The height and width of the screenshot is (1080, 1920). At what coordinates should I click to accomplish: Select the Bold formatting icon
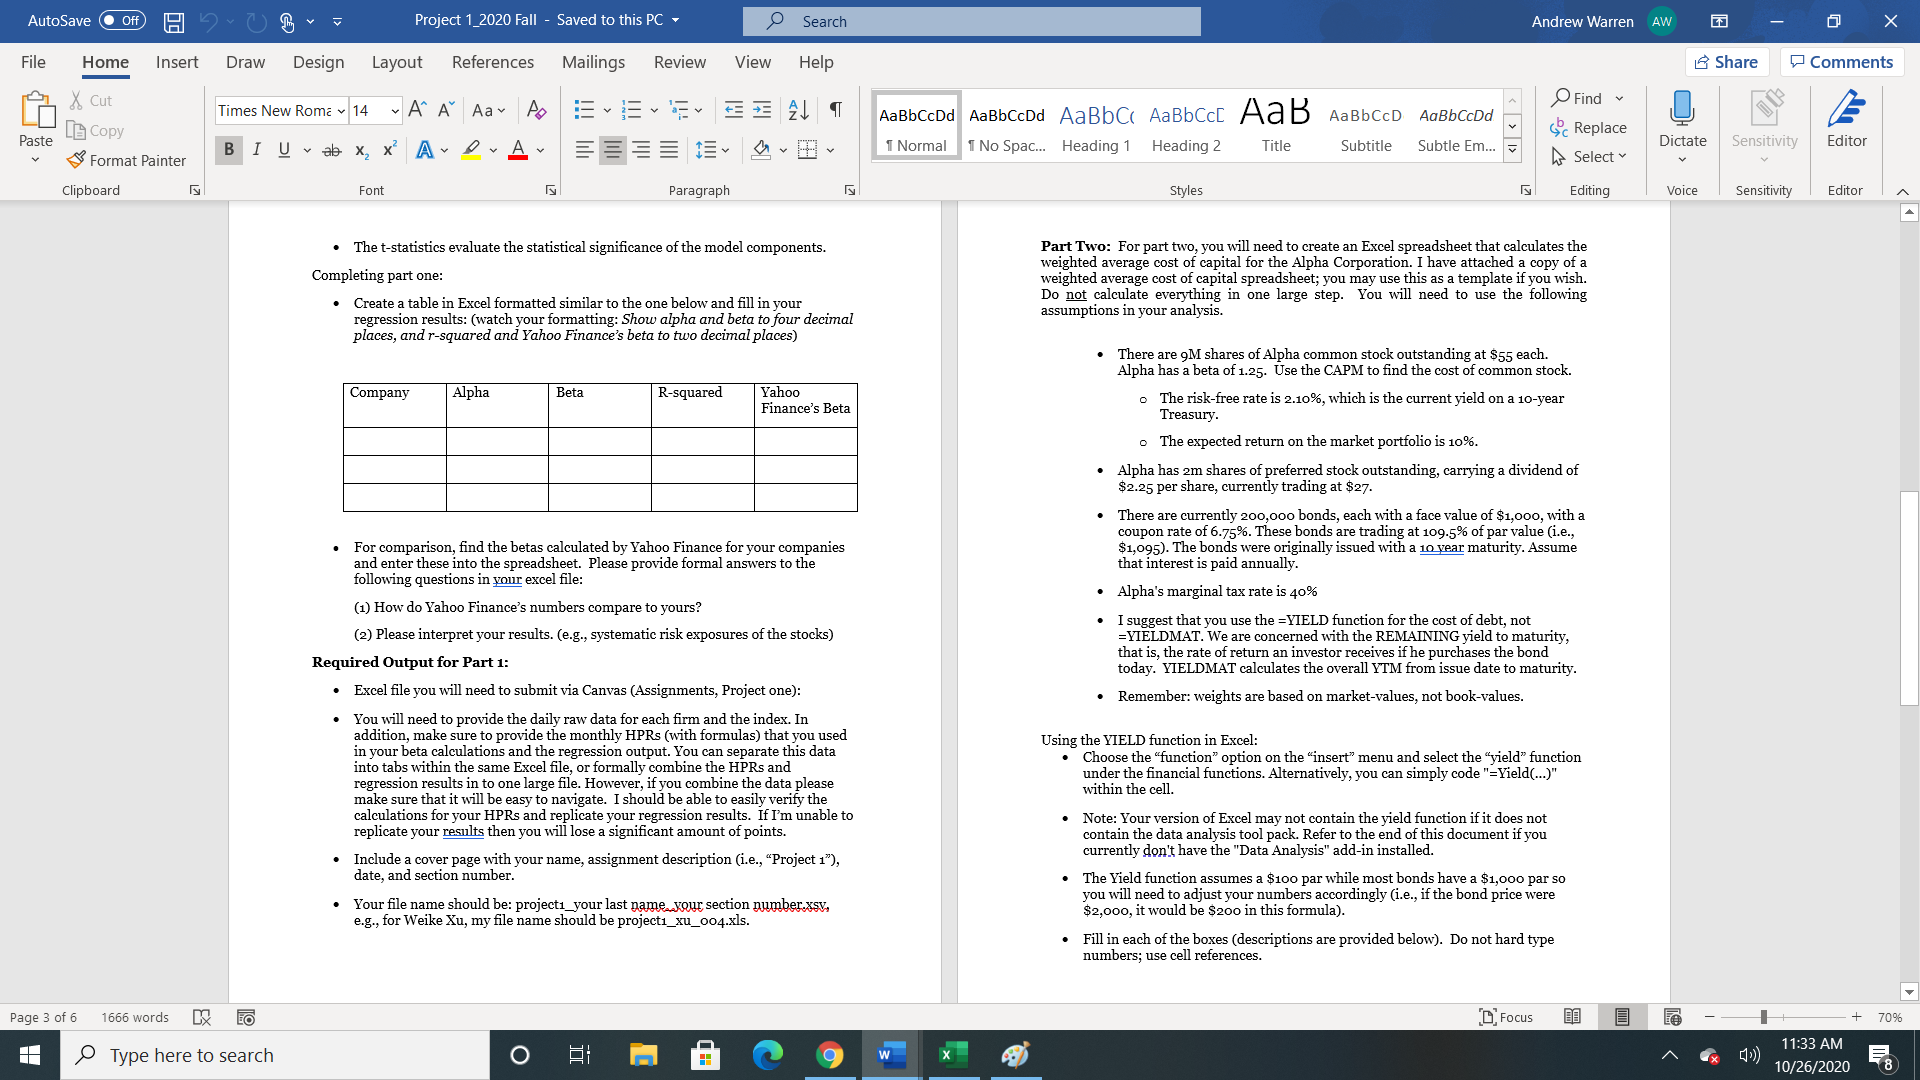[x=228, y=150]
